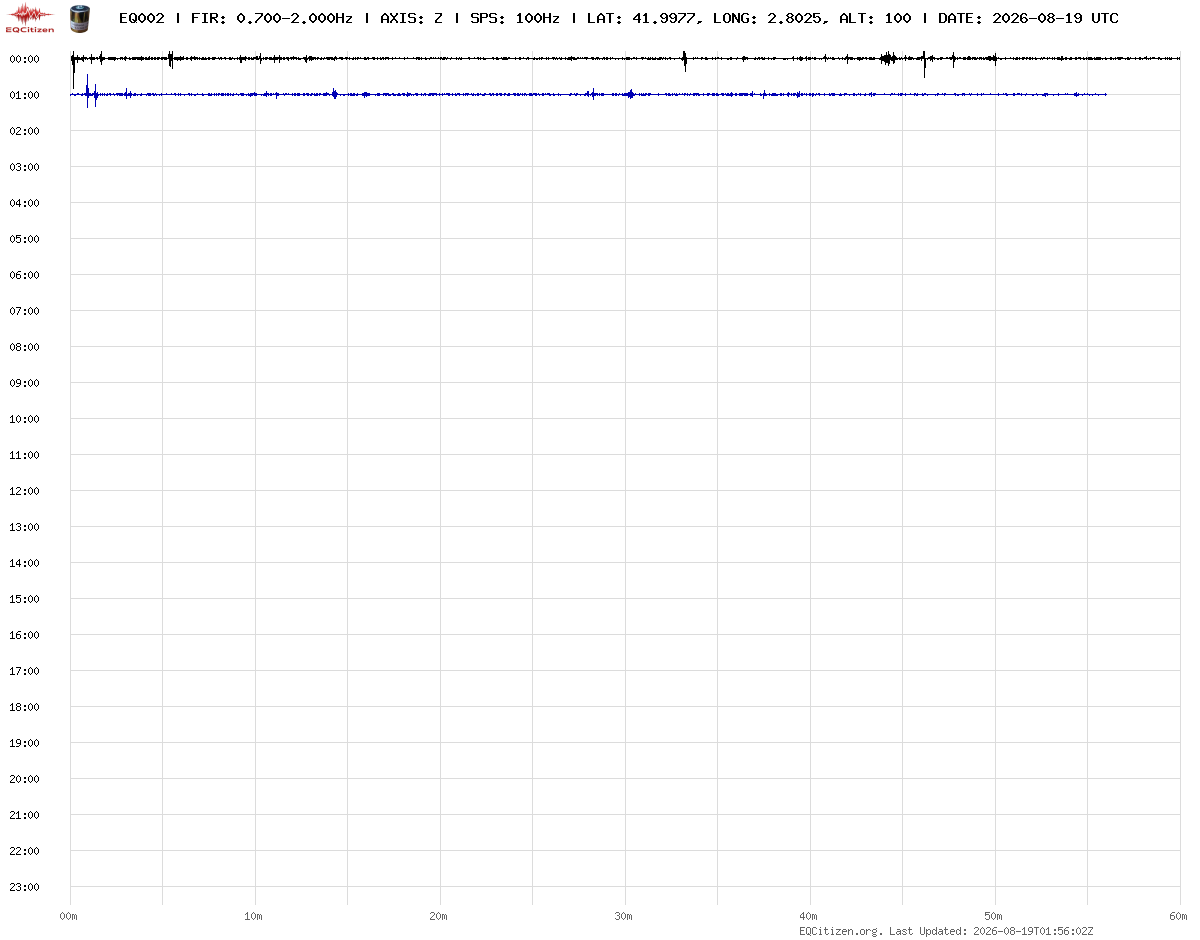
Task: Click the 14:00 hour row label
Action: pos(23,563)
